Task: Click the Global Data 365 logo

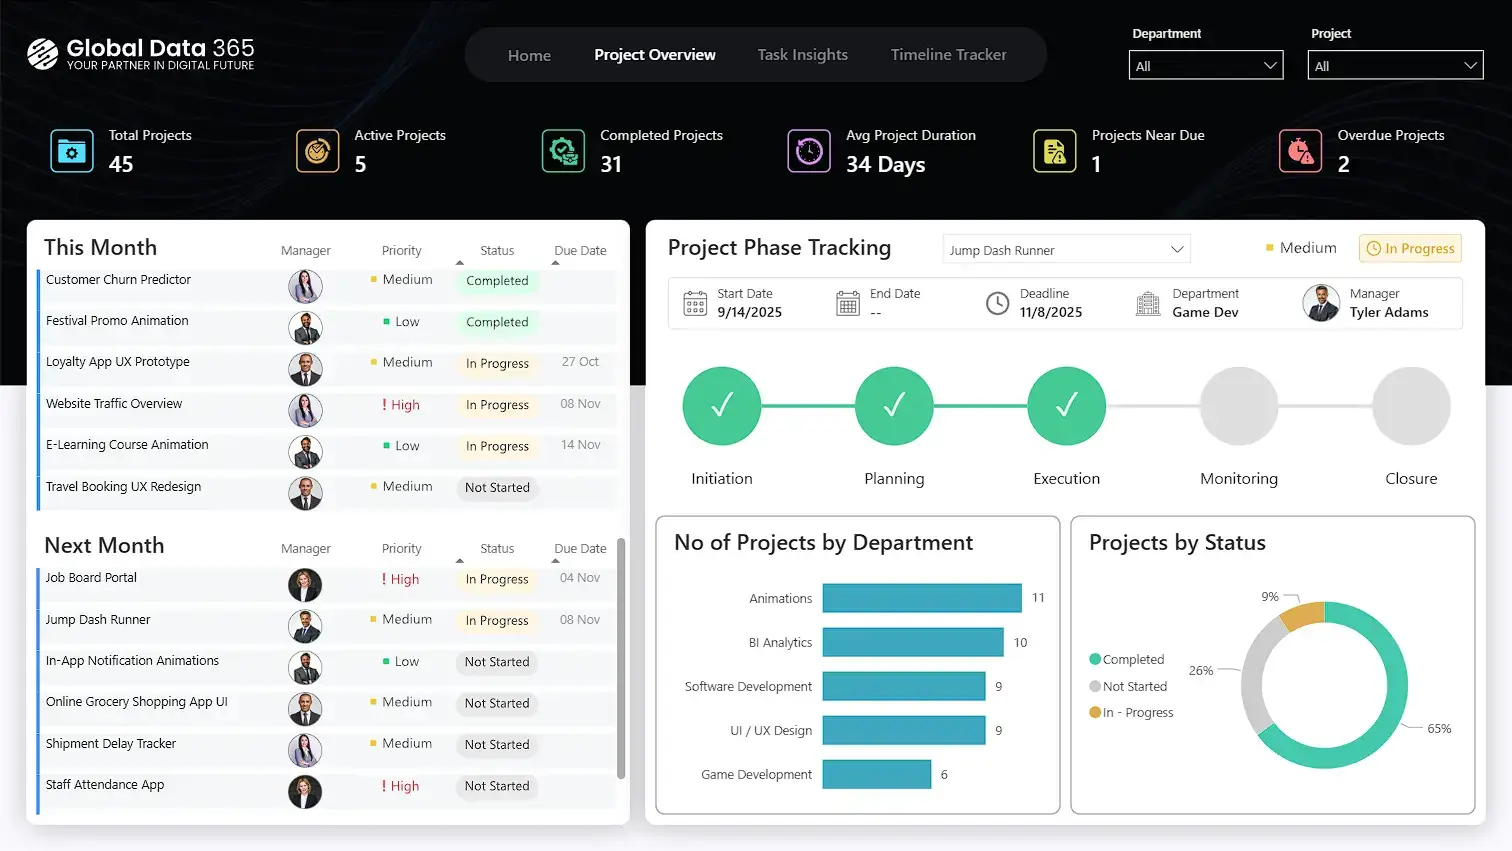Action: point(140,55)
